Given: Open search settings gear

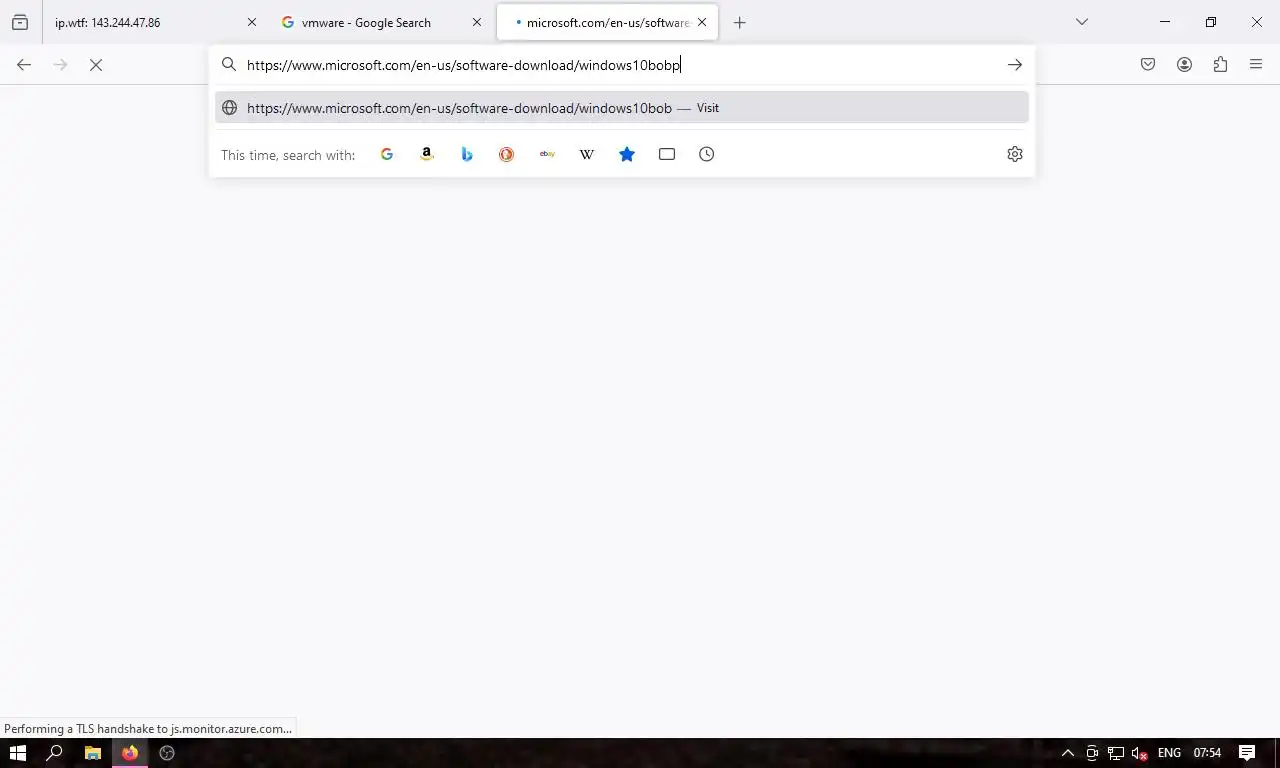Looking at the screenshot, I should 1015,154.
